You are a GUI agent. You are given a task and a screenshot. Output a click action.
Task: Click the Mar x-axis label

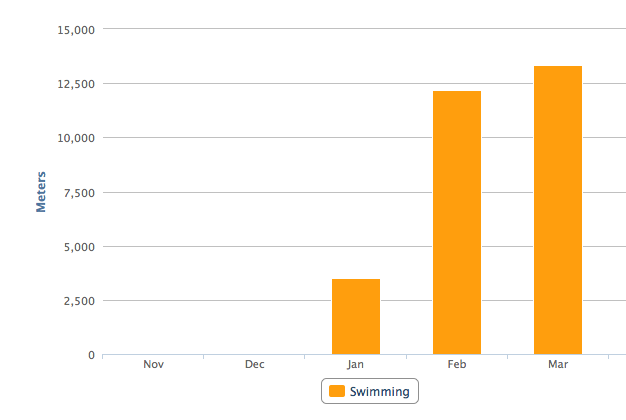pyautogui.click(x=558, y=365)
